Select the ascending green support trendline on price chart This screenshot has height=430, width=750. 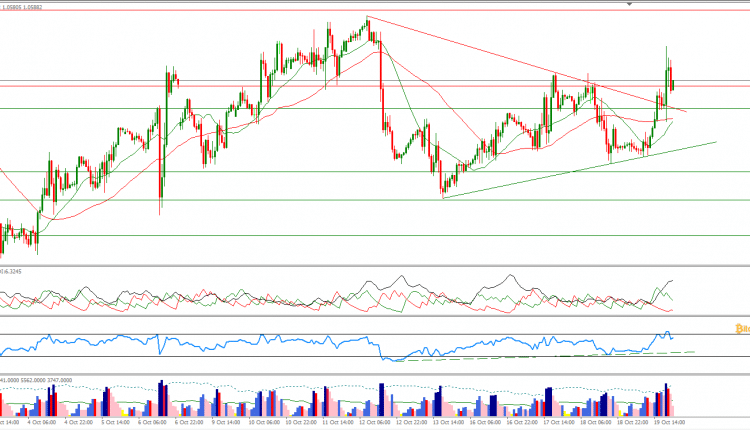coord(579,170)
